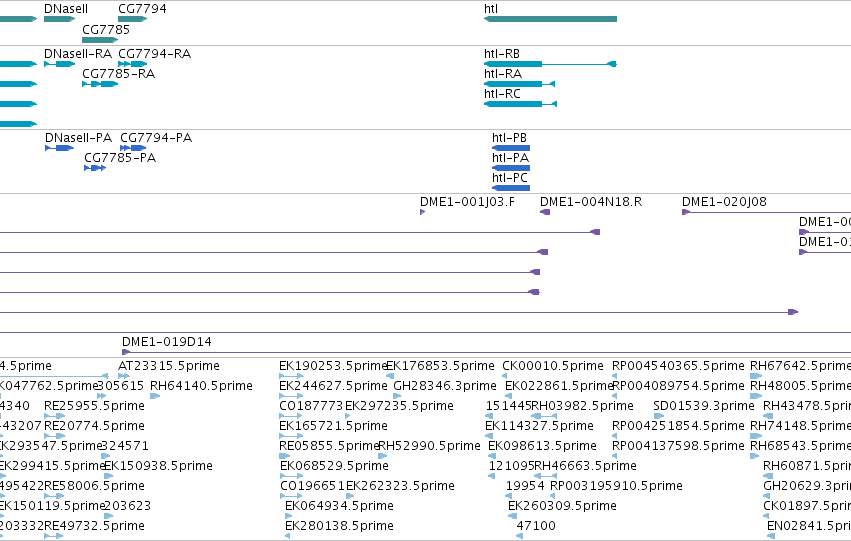Select the RH46663.5prime EST label

pos(585,466)
